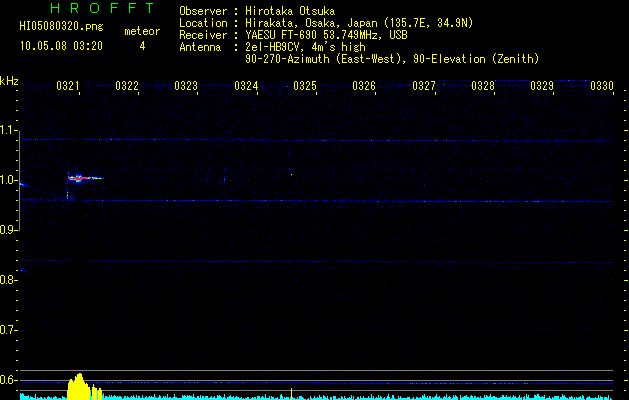Click the 1.0 frequency axis label
Viewport: 629px width, 400px height.
[9, 180]
